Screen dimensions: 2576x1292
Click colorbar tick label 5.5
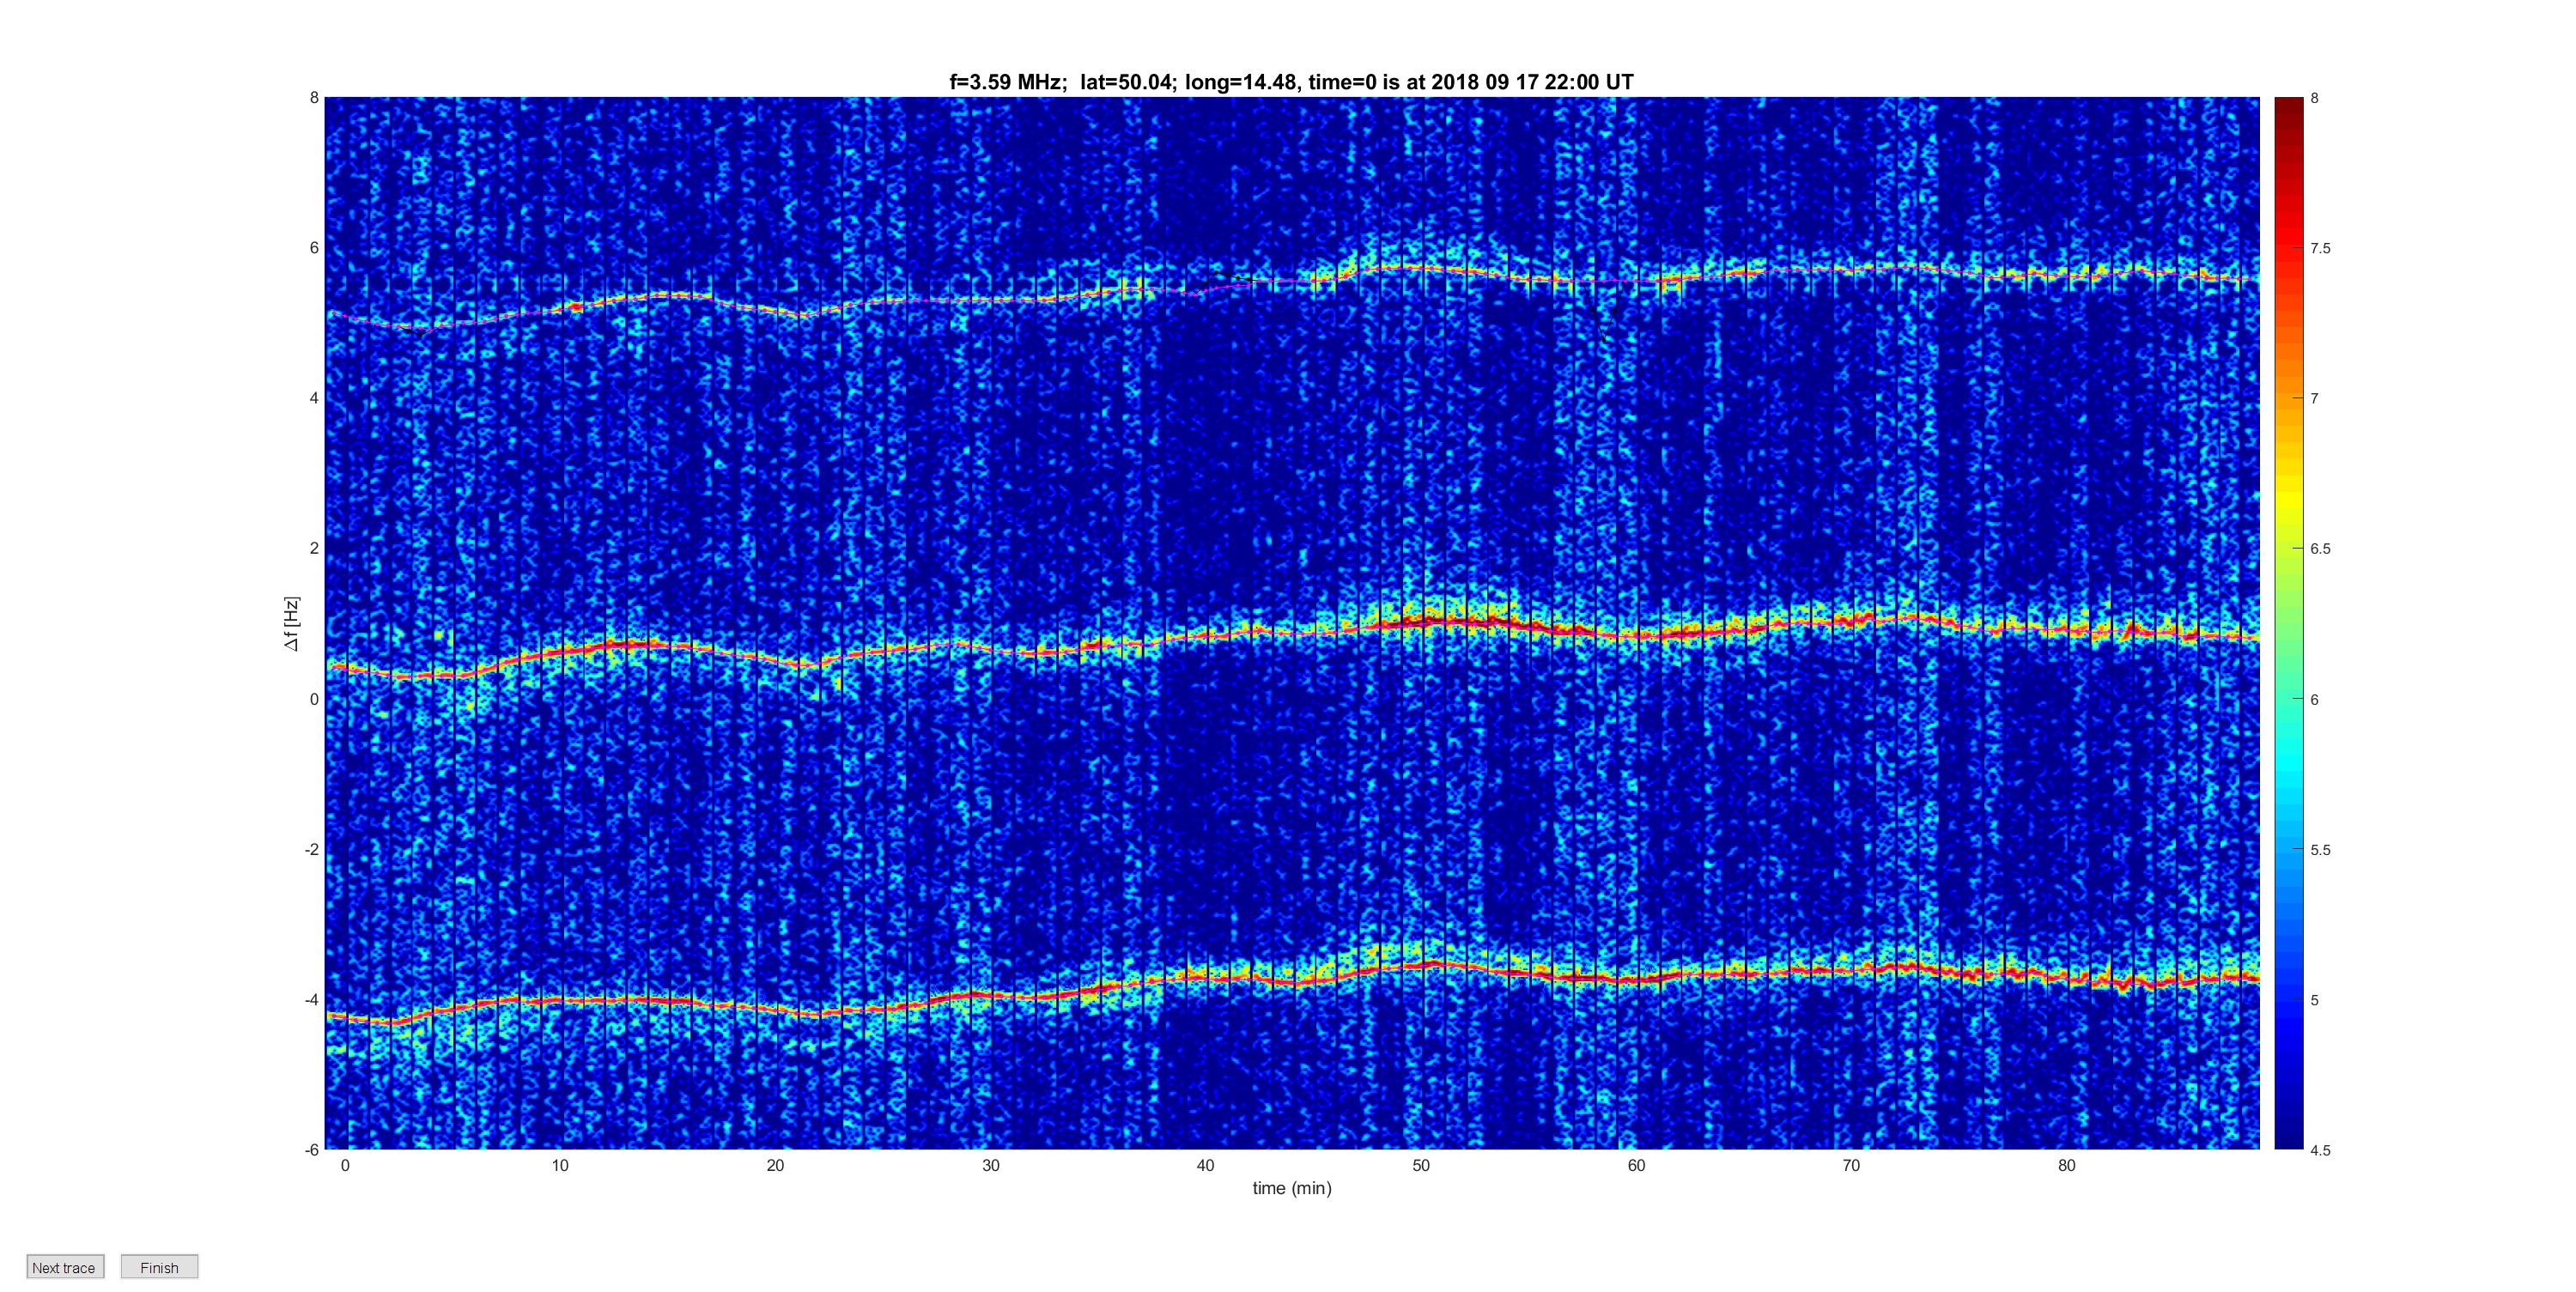2320,850
